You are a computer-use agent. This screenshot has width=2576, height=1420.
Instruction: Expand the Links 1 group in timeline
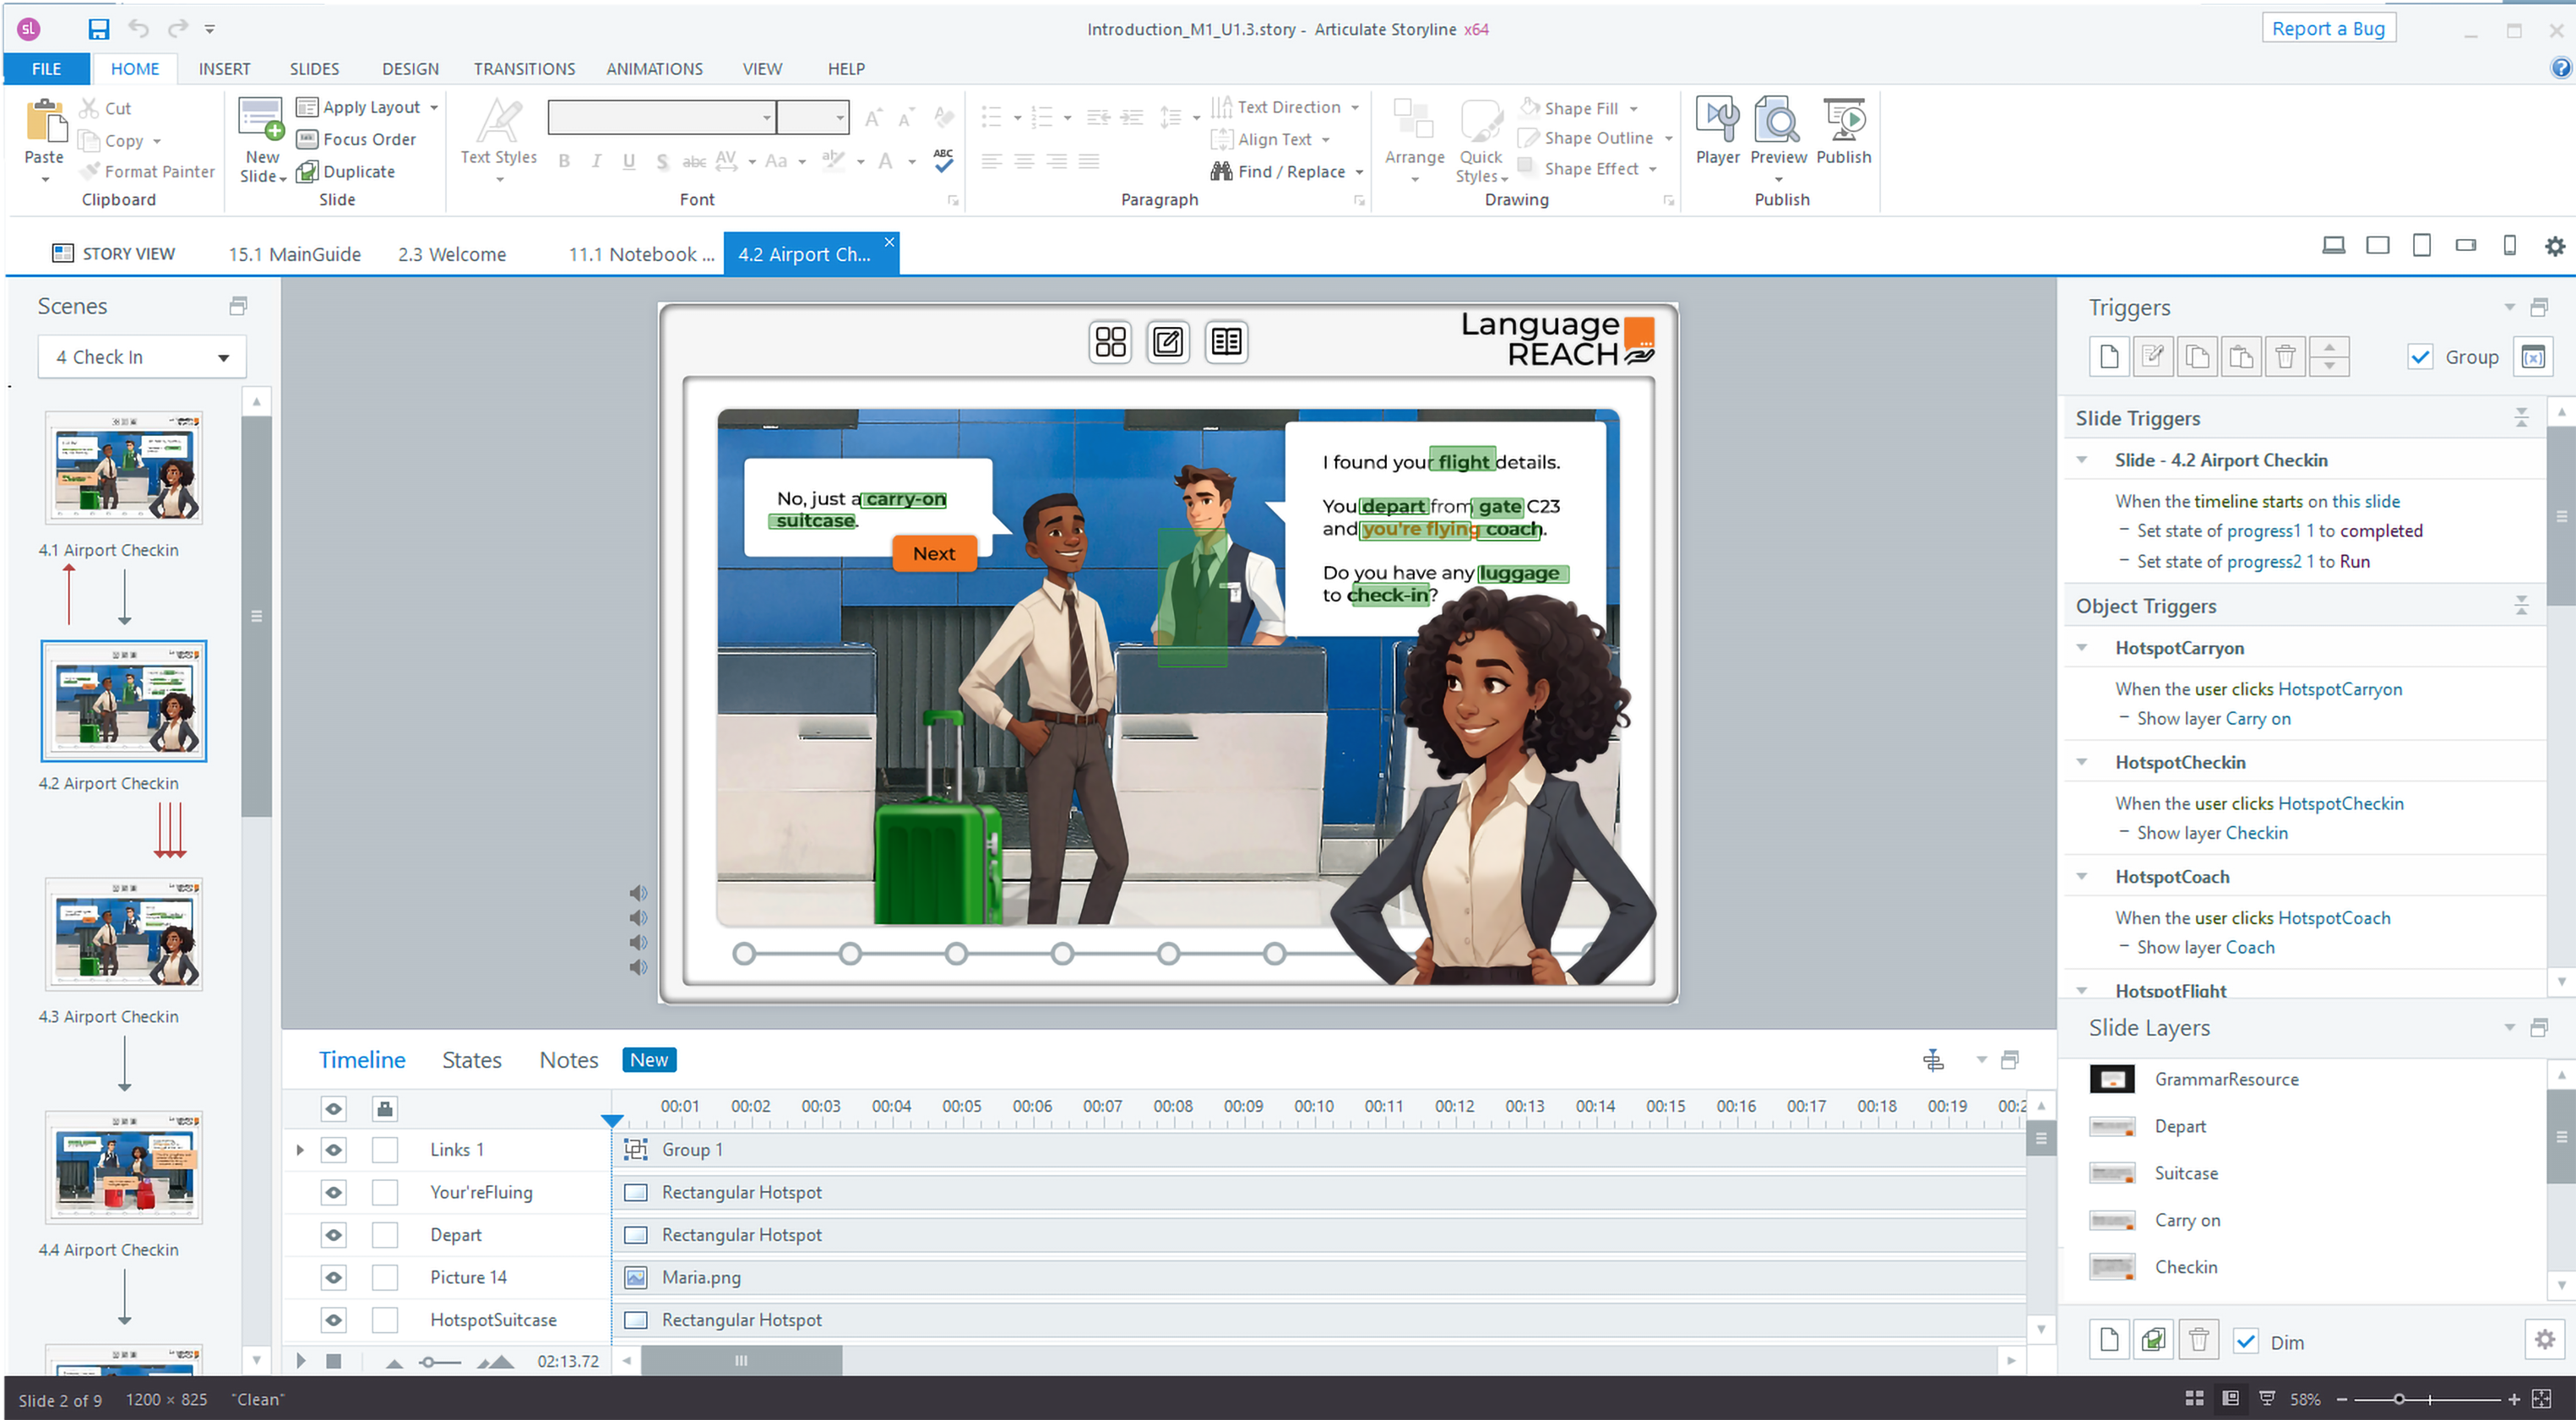(x=300, y=1150)
